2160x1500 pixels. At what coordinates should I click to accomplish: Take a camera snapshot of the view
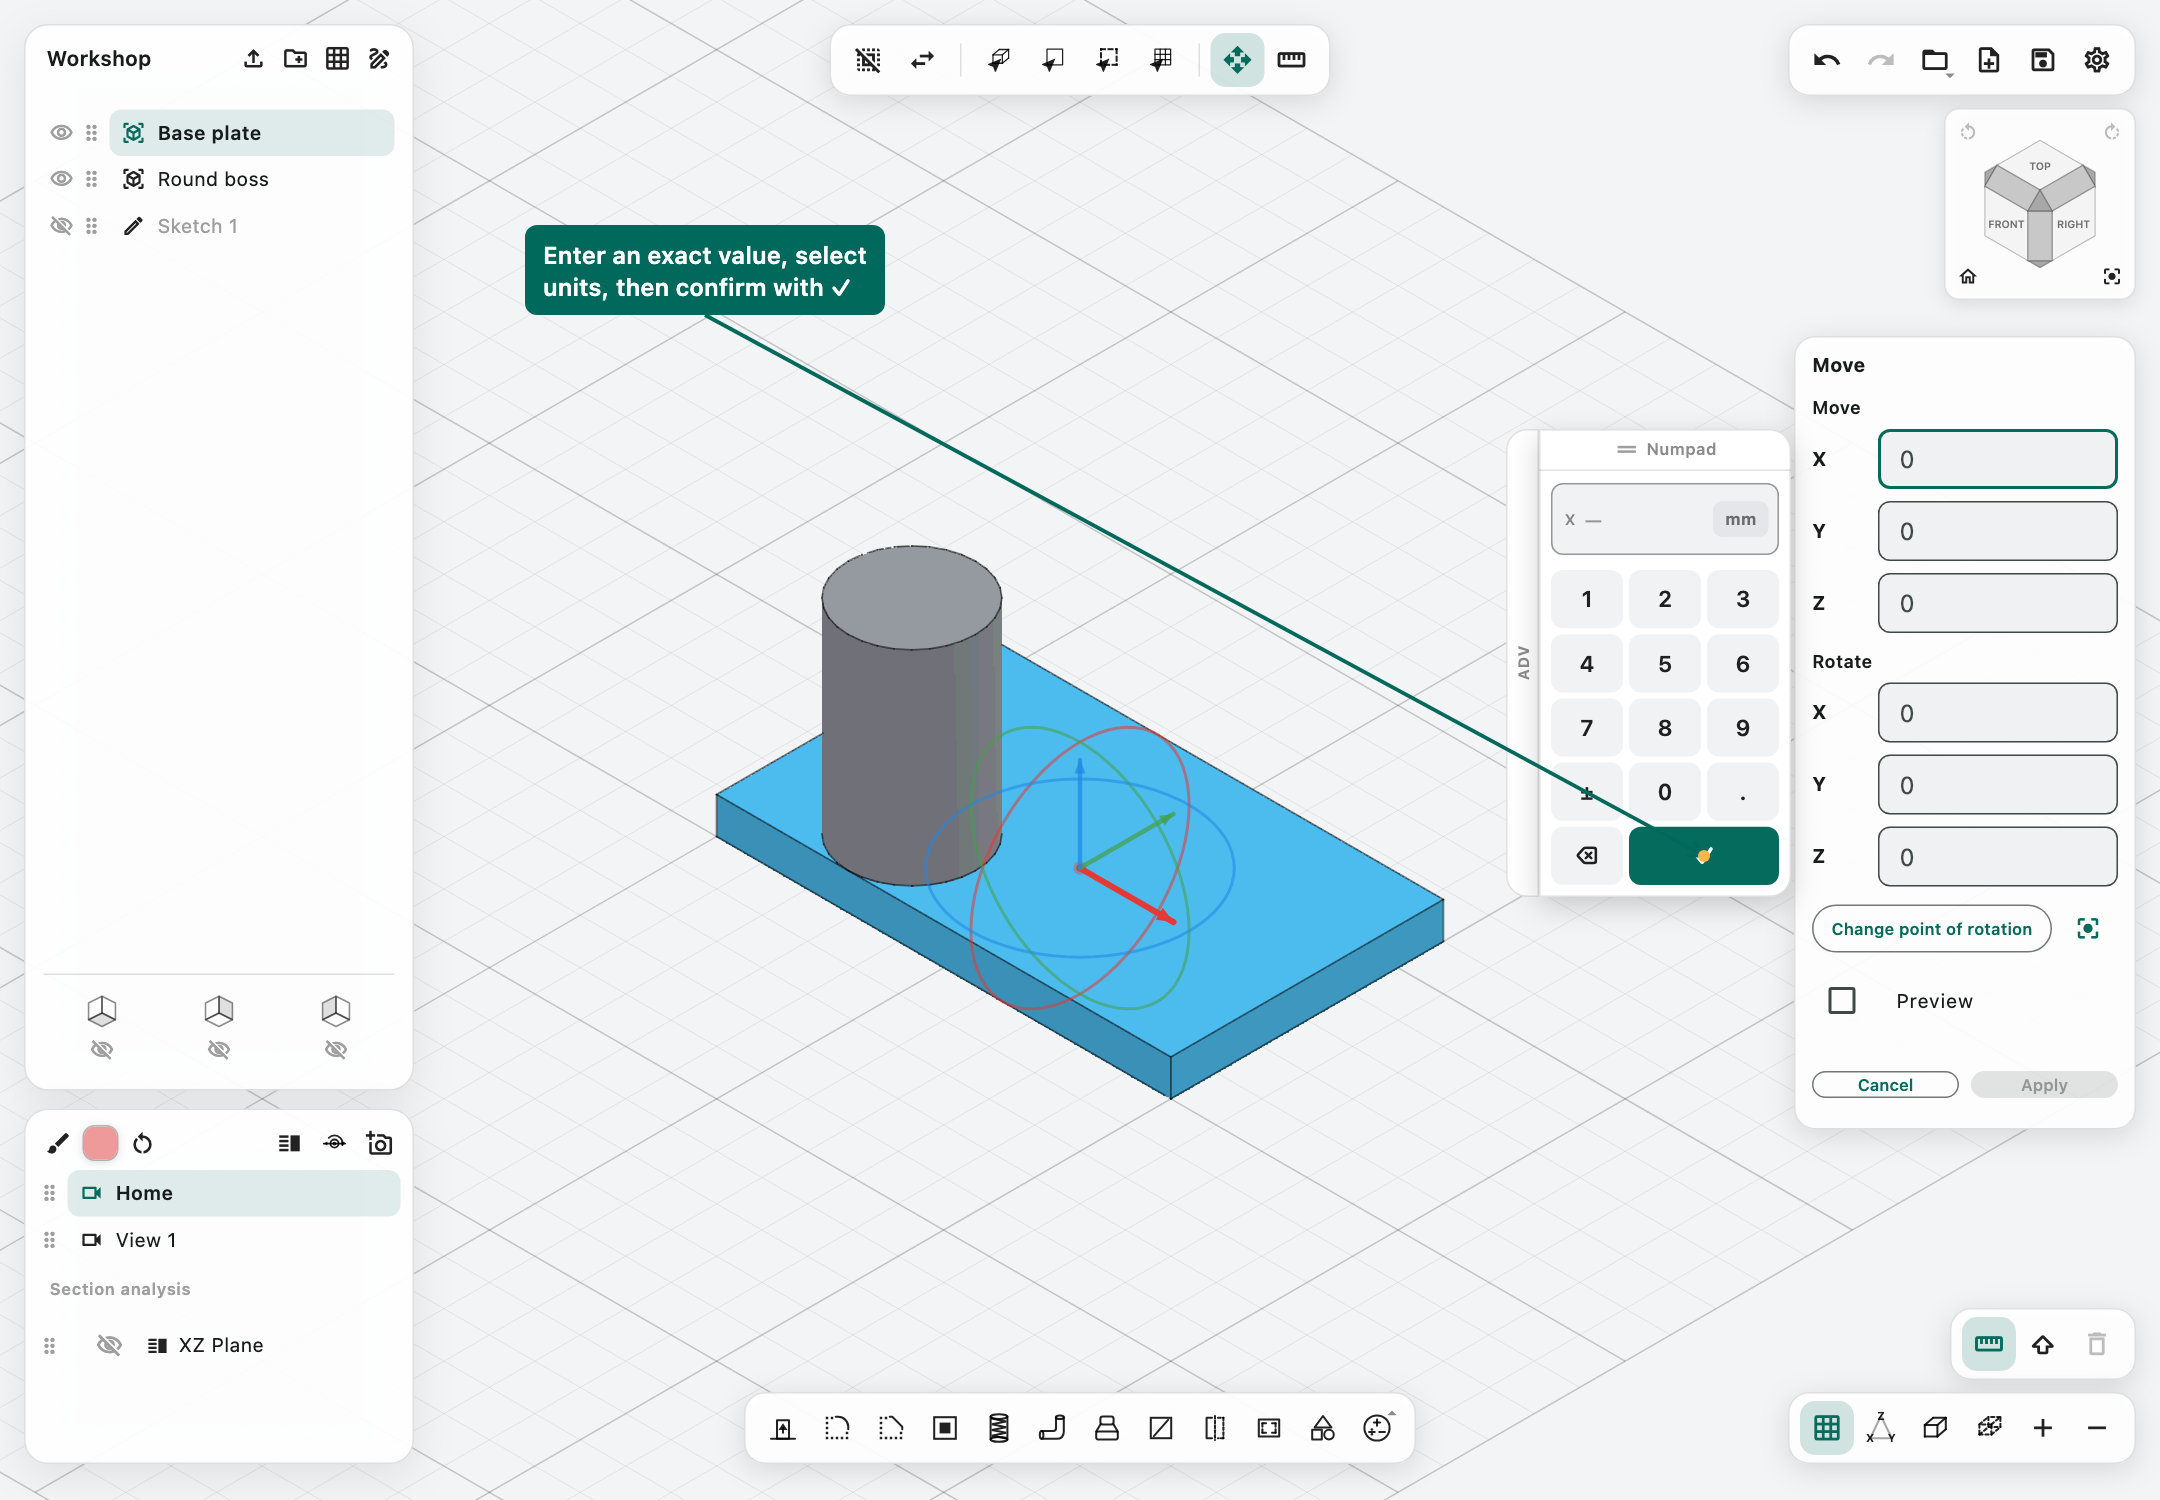coord(379,1143)
